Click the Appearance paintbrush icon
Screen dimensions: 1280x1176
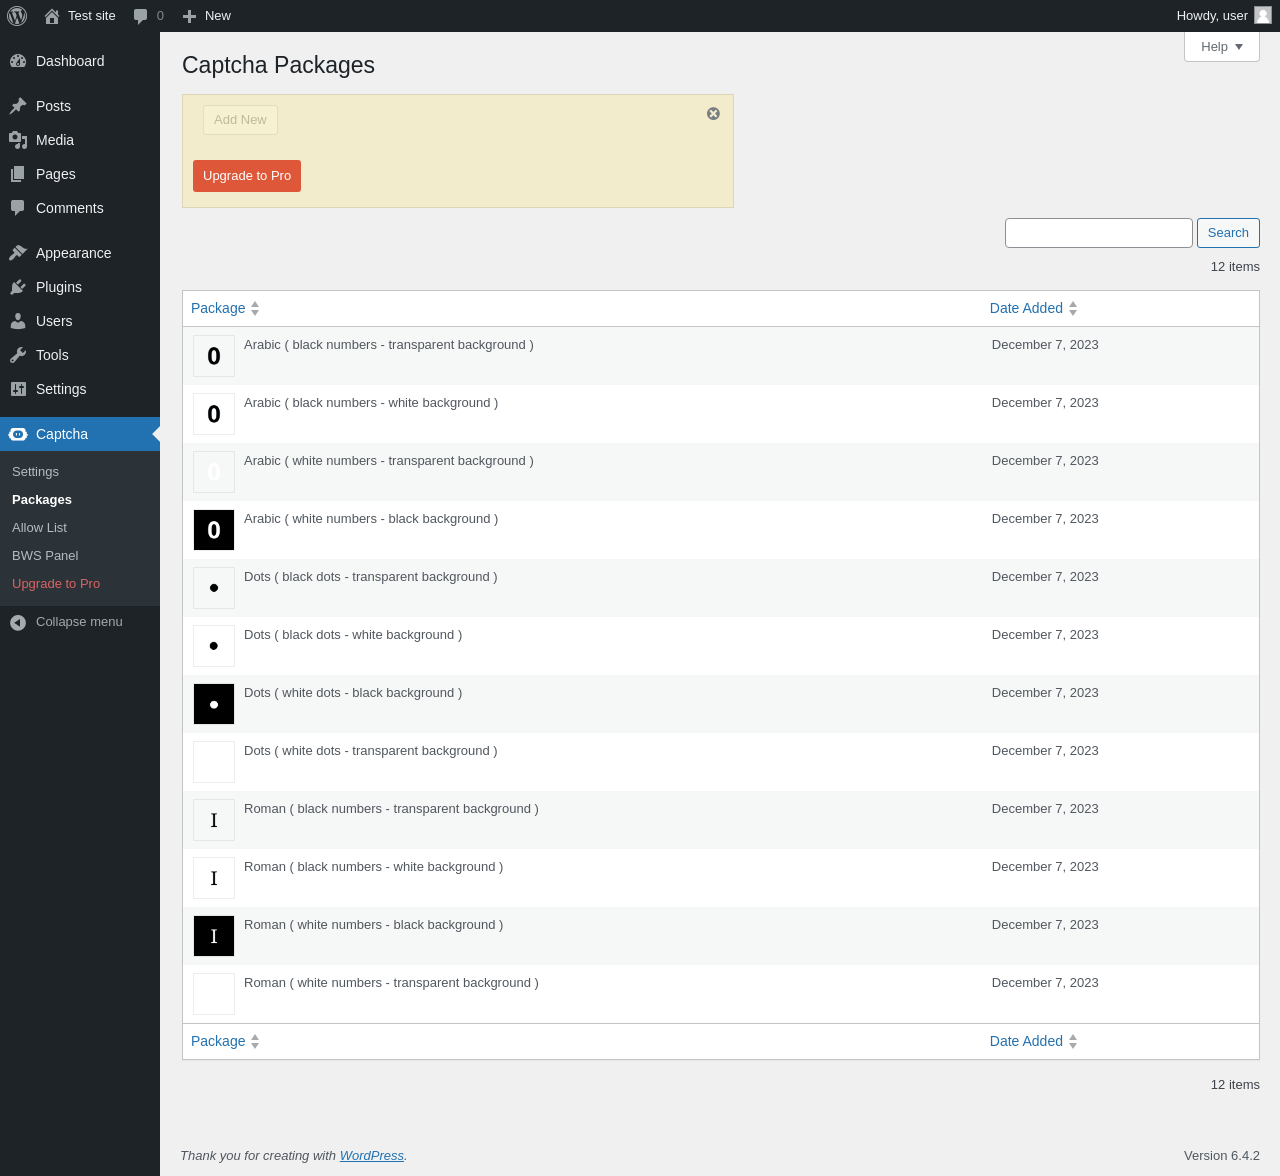[18, 253]
